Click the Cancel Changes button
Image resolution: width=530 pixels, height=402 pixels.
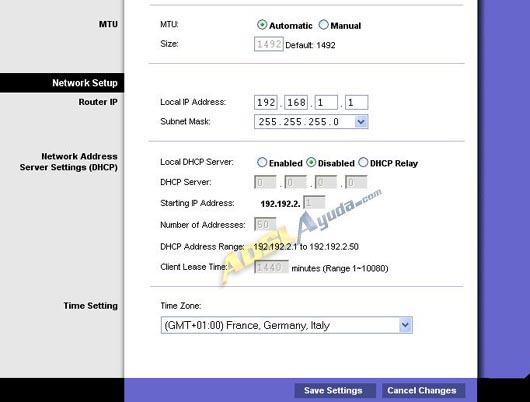[422, 391]
